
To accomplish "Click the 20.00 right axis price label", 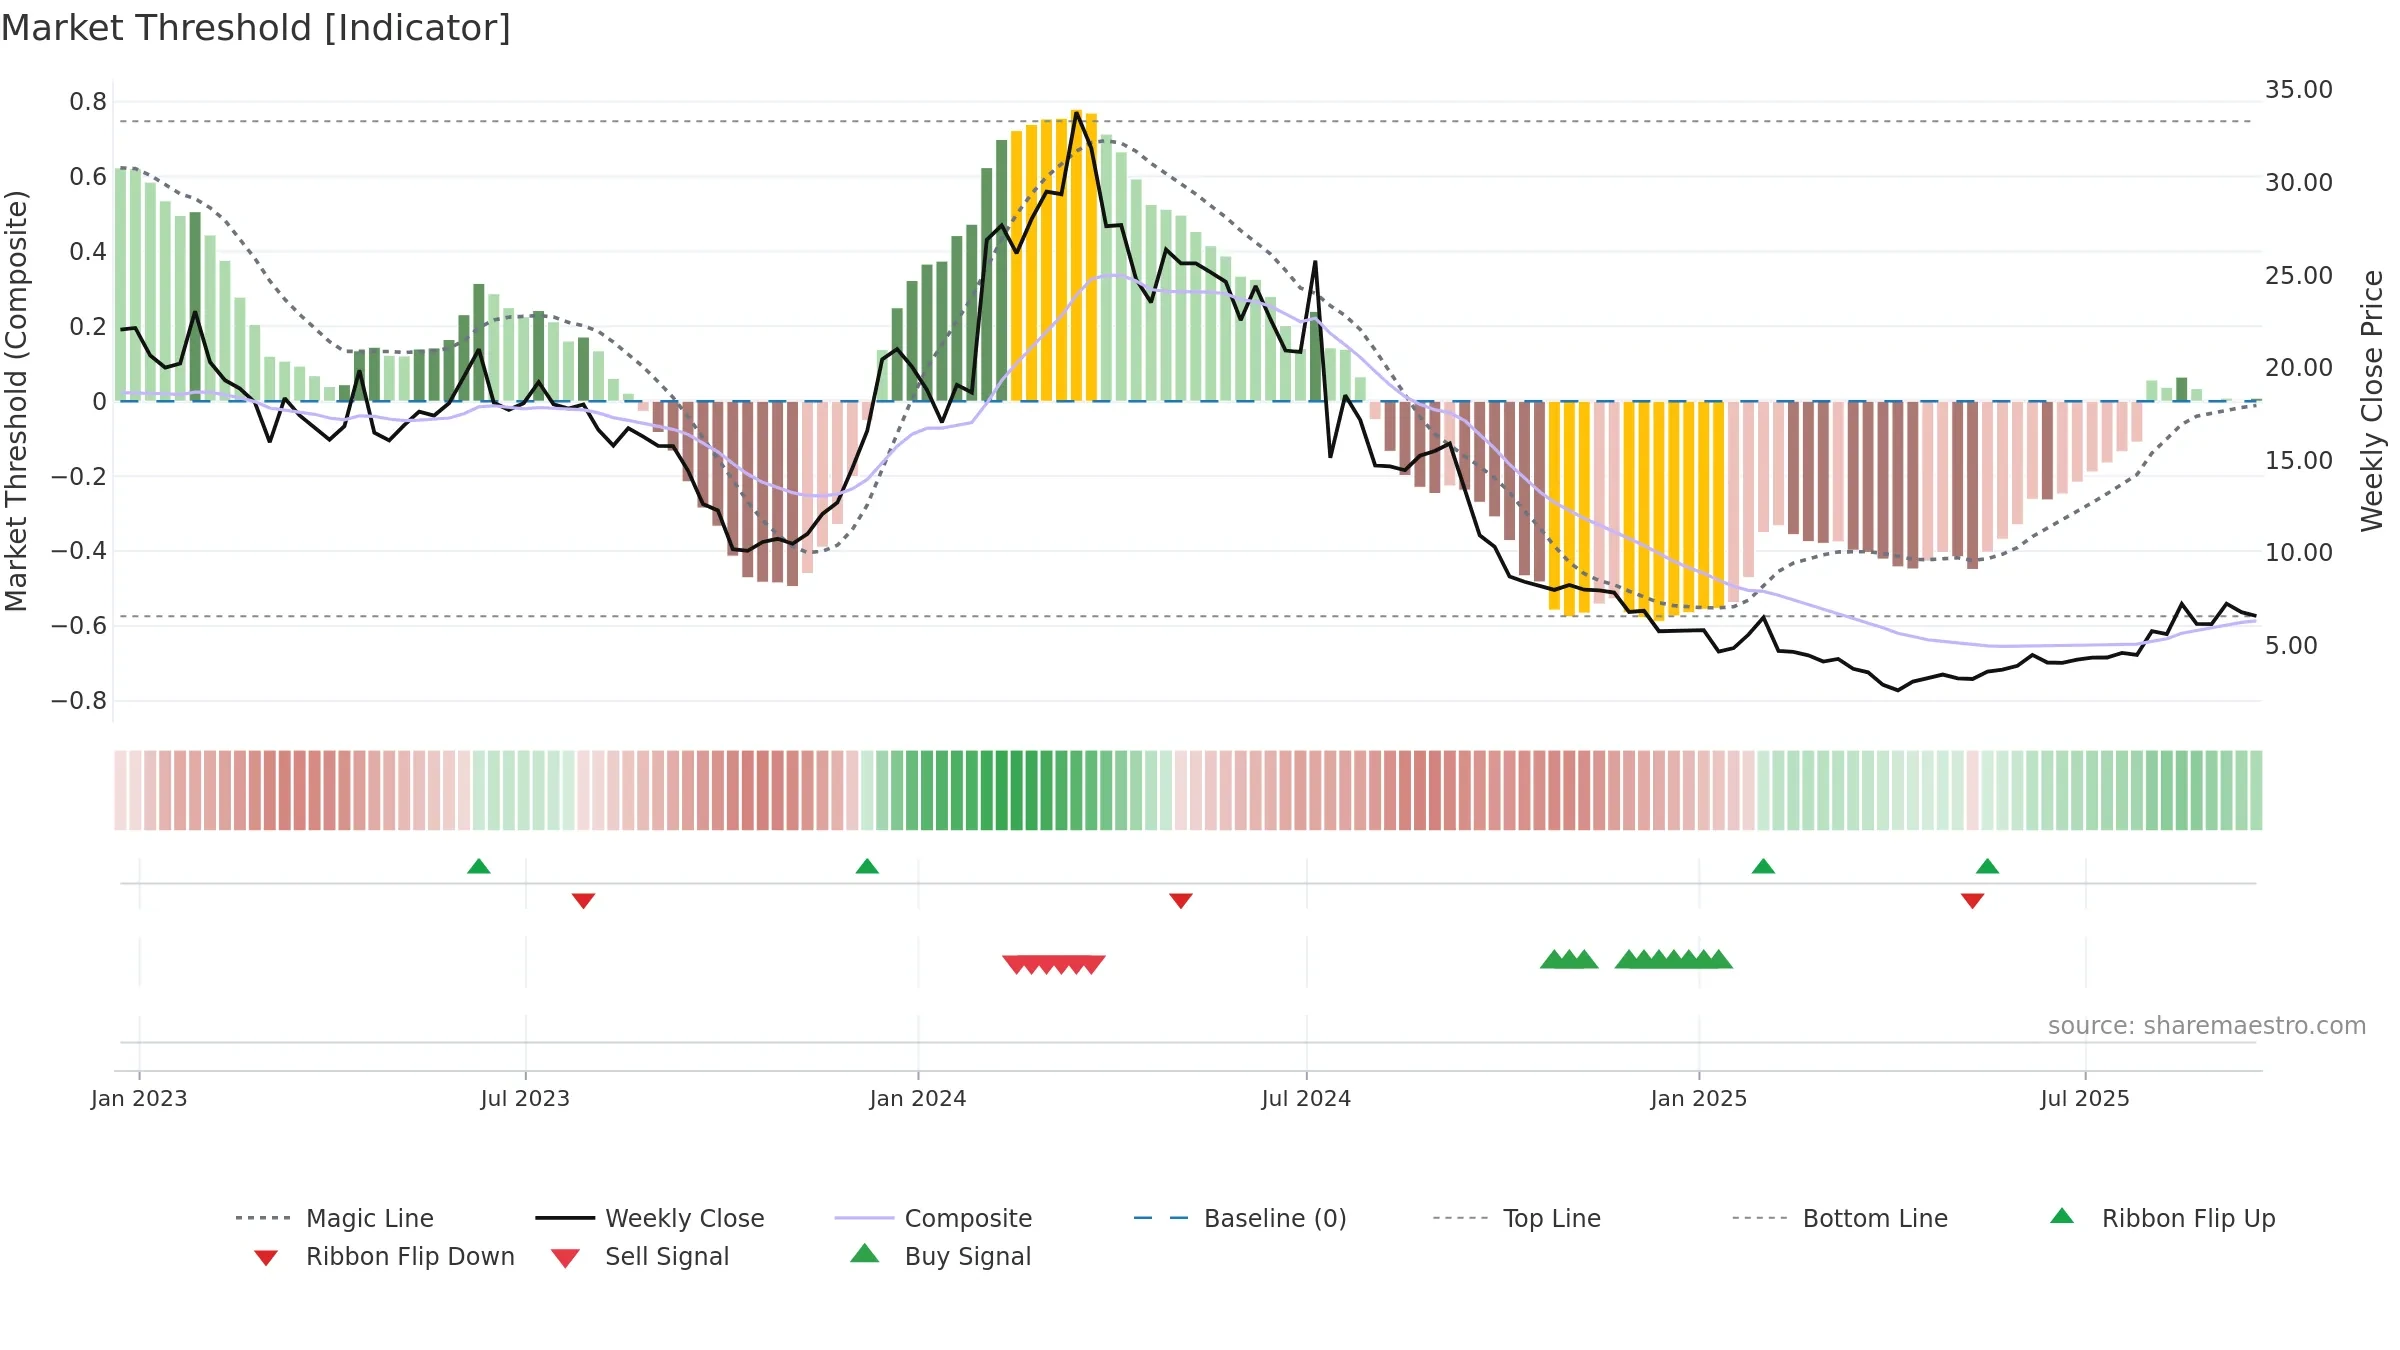I will (x=2299, y=368).
